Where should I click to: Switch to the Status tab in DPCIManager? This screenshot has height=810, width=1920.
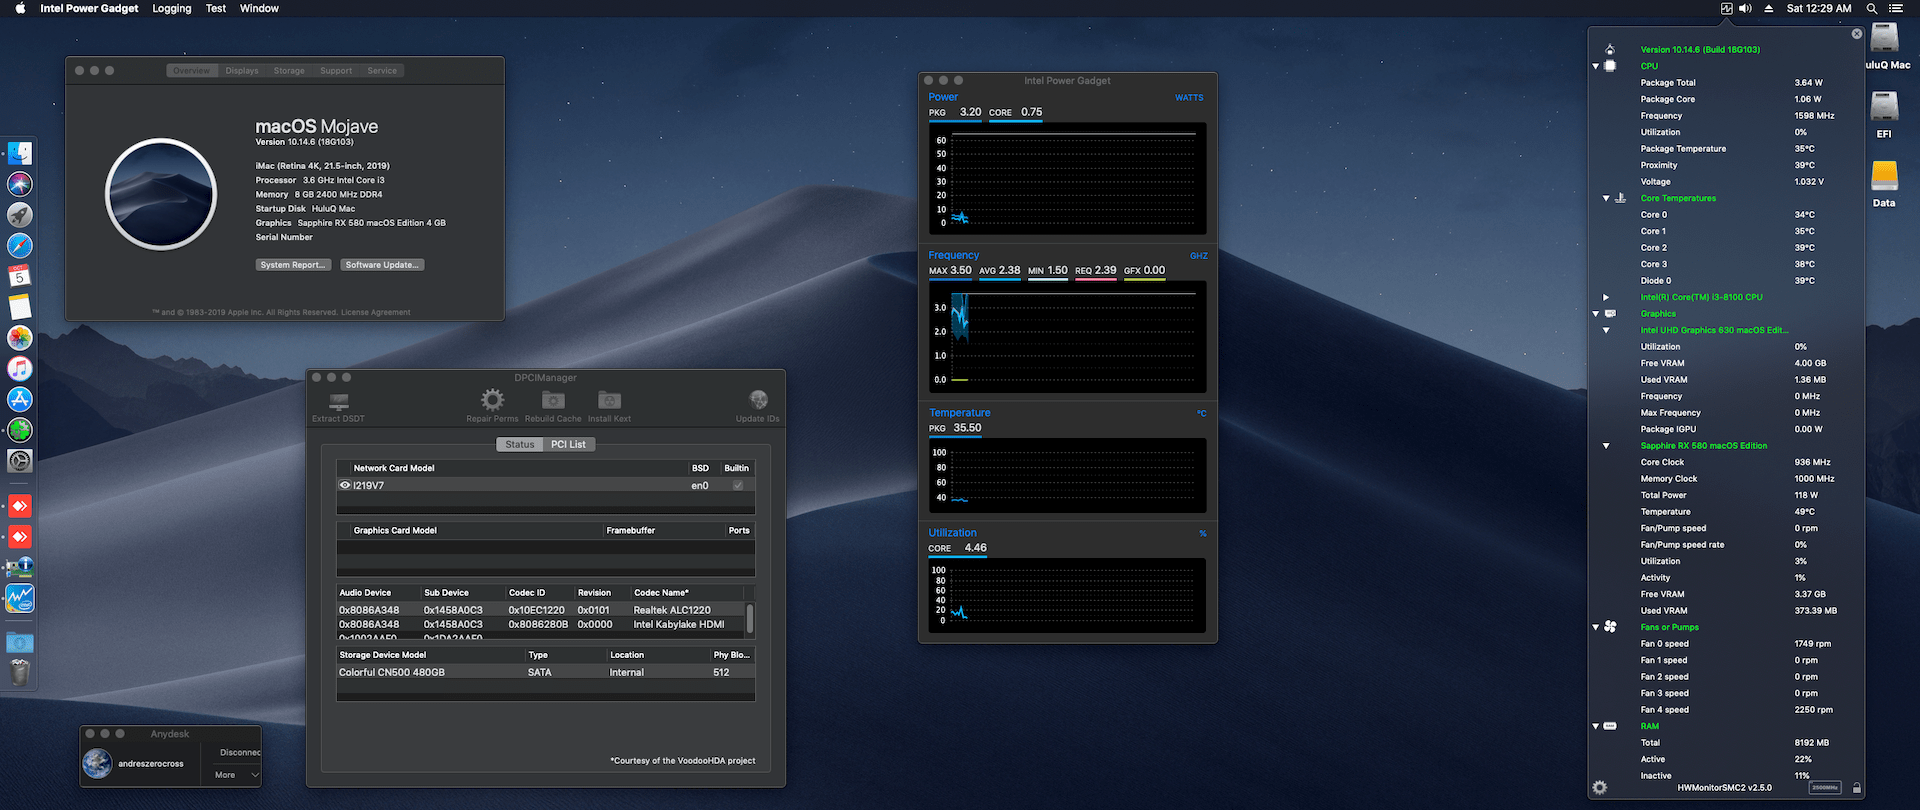[519, 444]
